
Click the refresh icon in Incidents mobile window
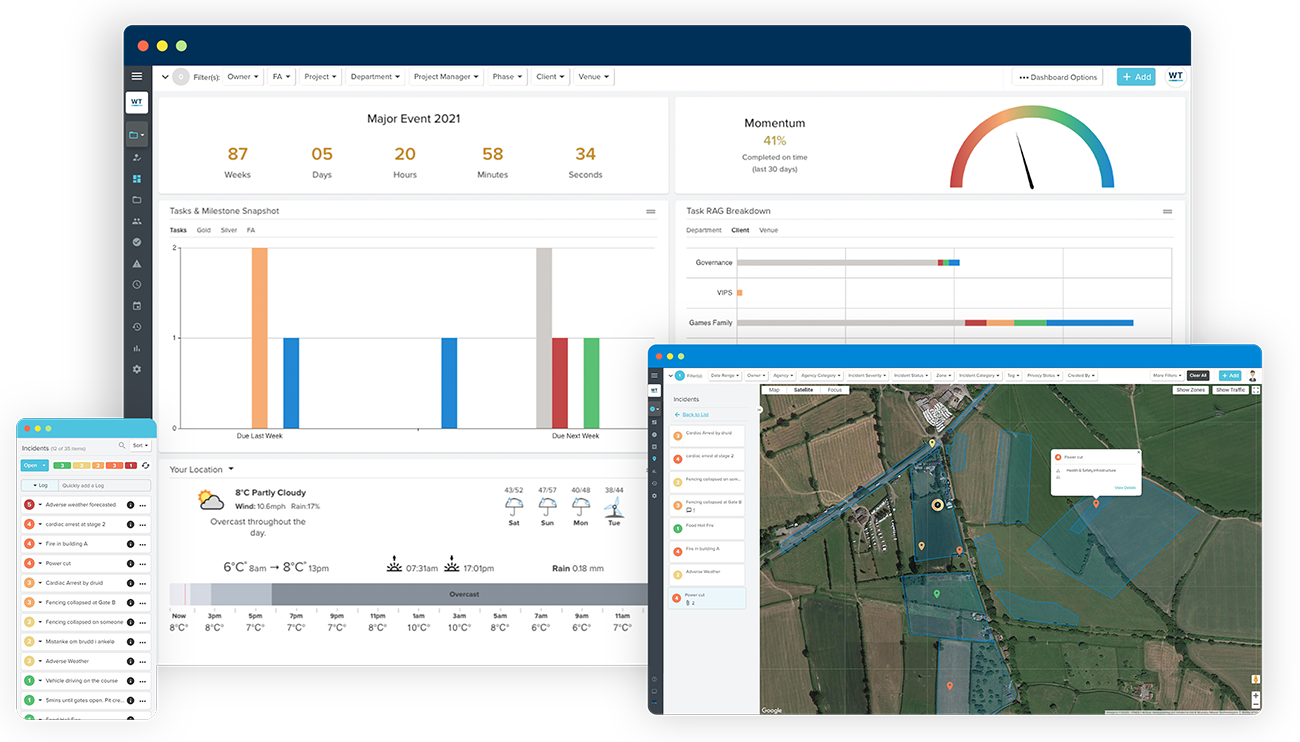click(146, 465)
